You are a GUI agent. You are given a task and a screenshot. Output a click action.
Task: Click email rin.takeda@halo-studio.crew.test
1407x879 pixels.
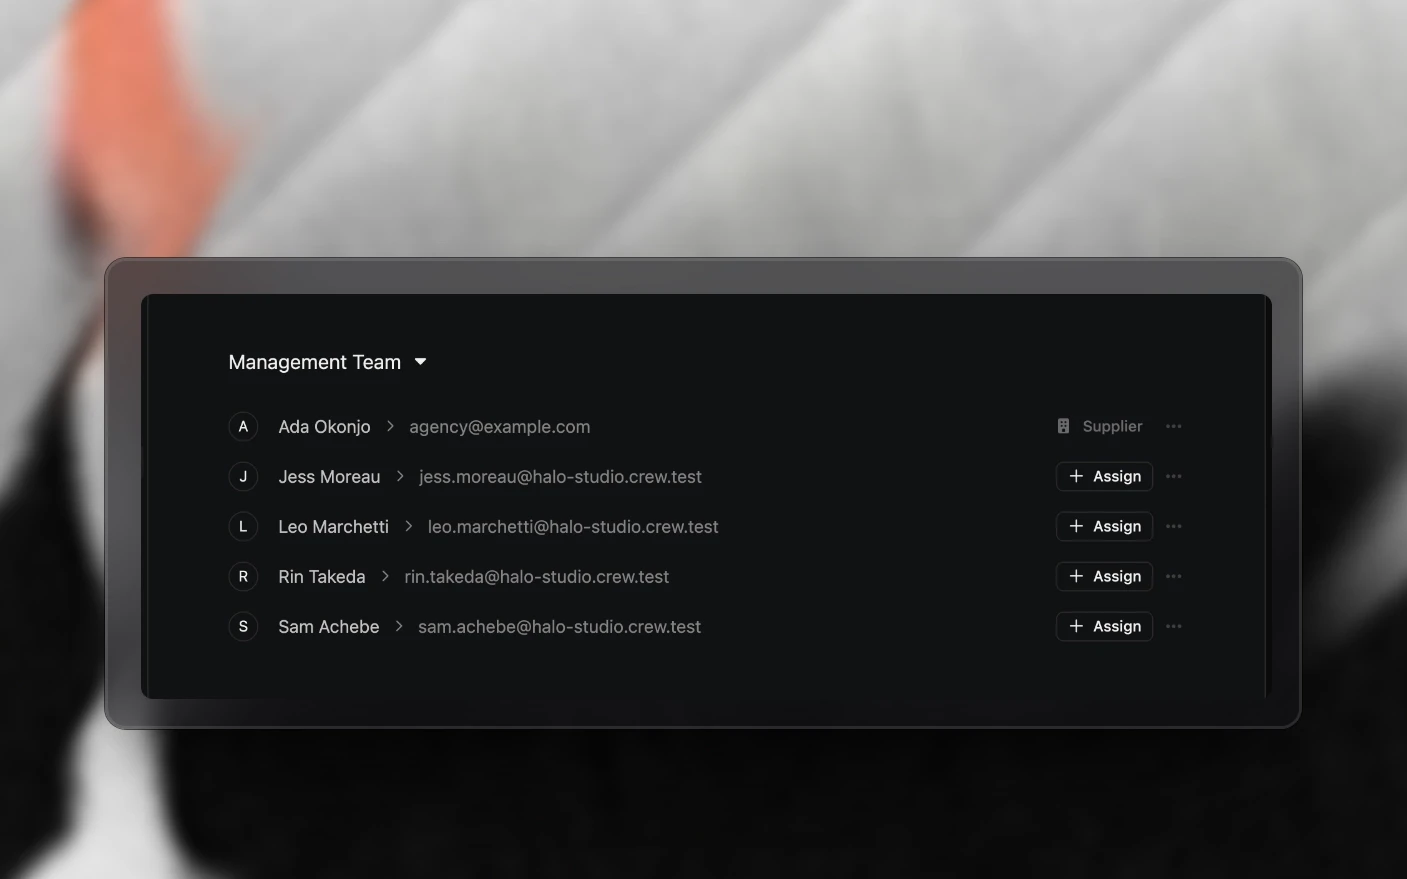coord(536,577)
